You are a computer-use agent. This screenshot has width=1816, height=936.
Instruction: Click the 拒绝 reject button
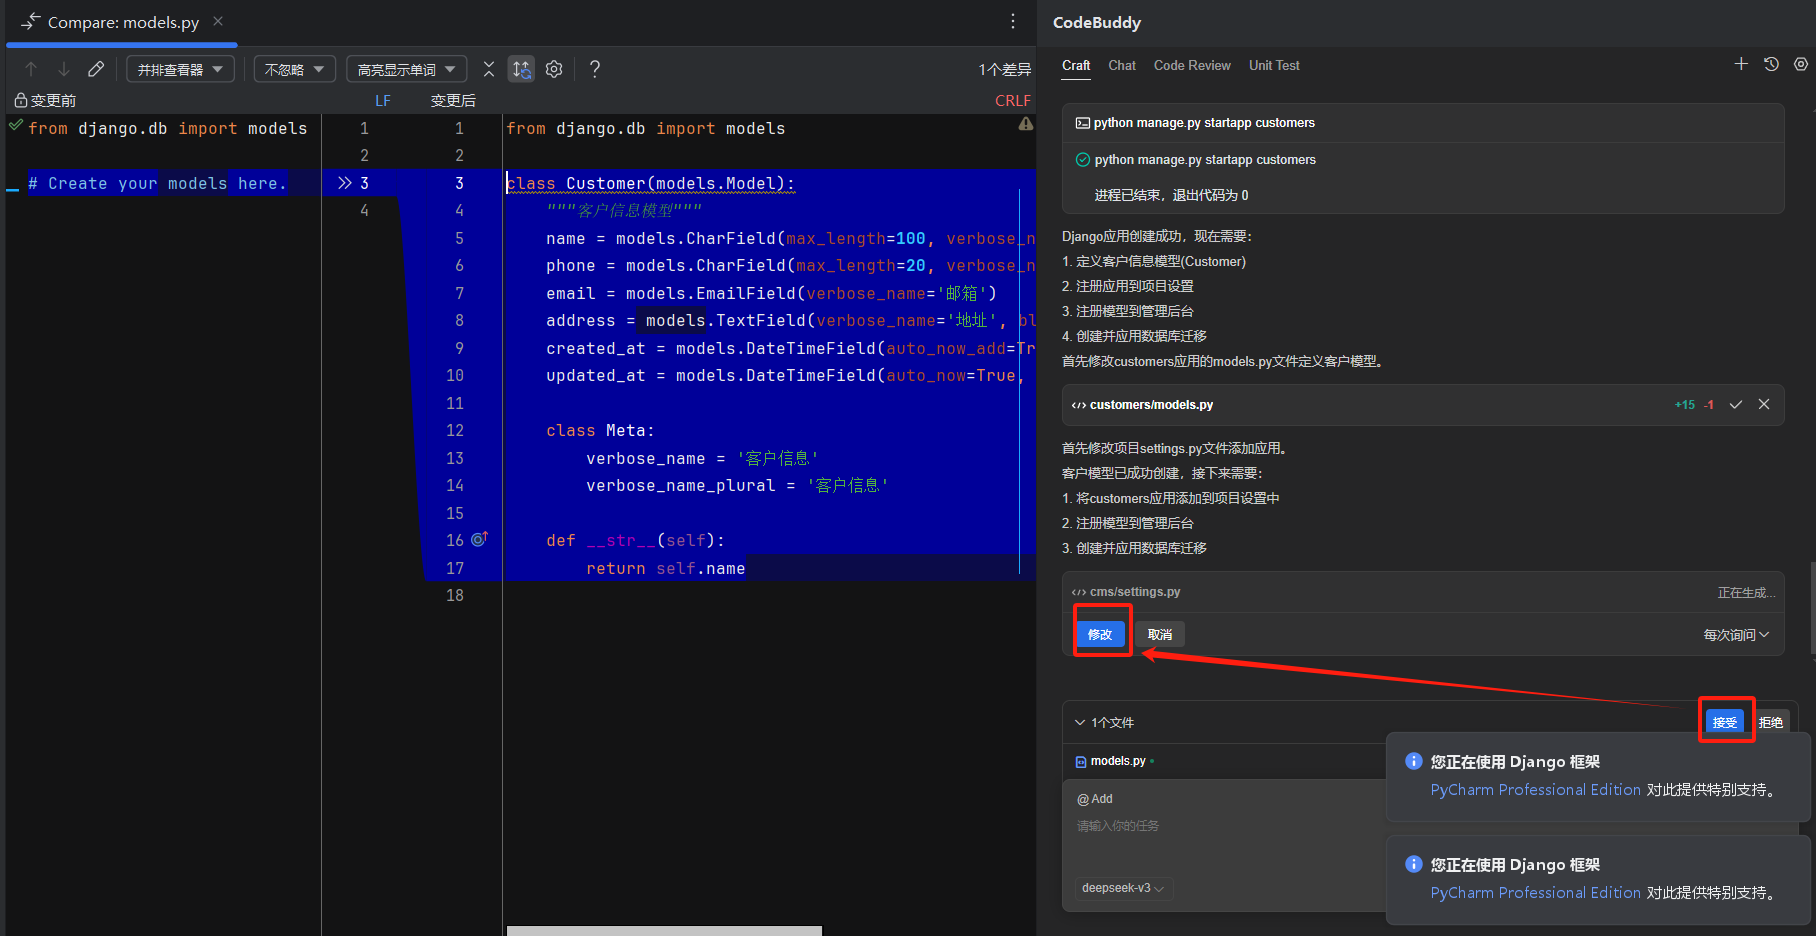(1771, 722)
